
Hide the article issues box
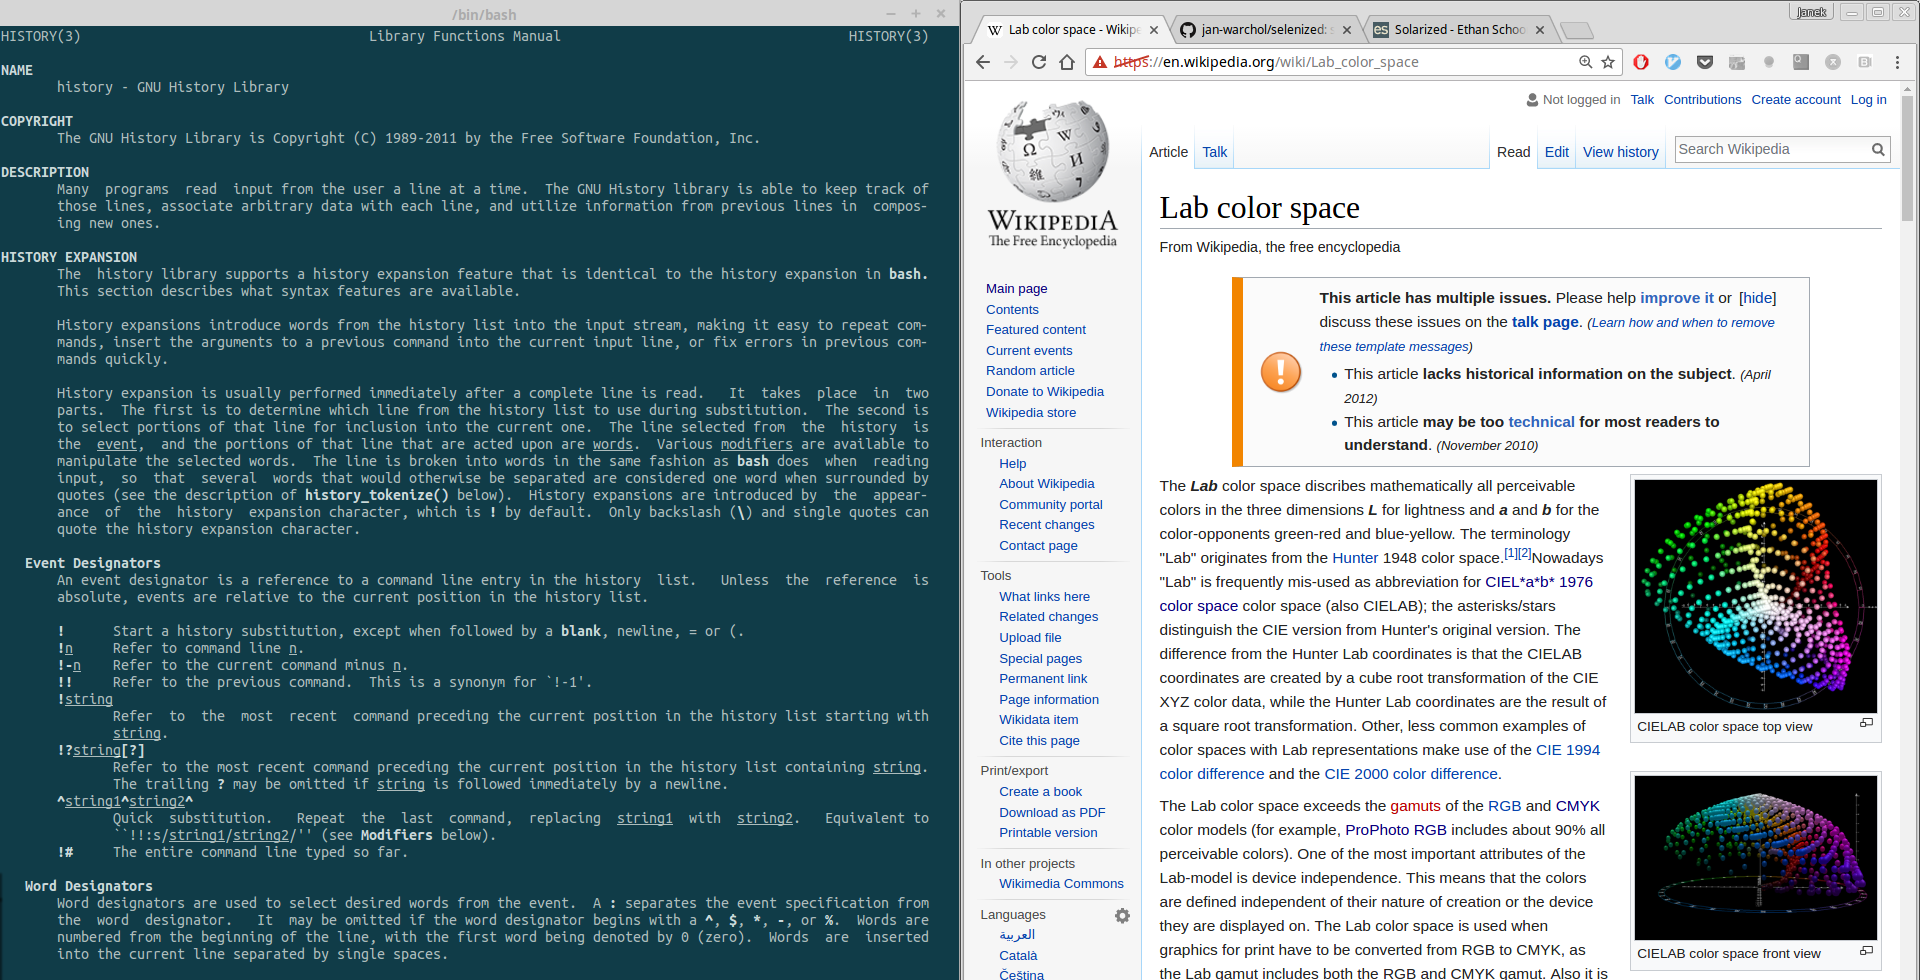1757,298
